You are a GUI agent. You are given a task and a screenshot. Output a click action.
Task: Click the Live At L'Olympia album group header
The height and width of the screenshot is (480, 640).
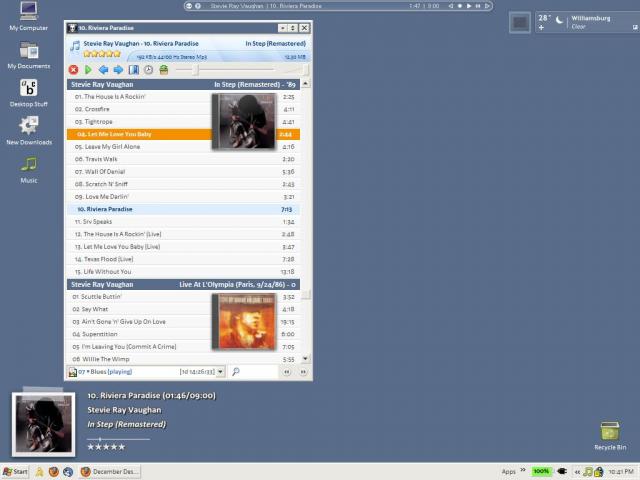pyautogui.click(x=183, y=284)
